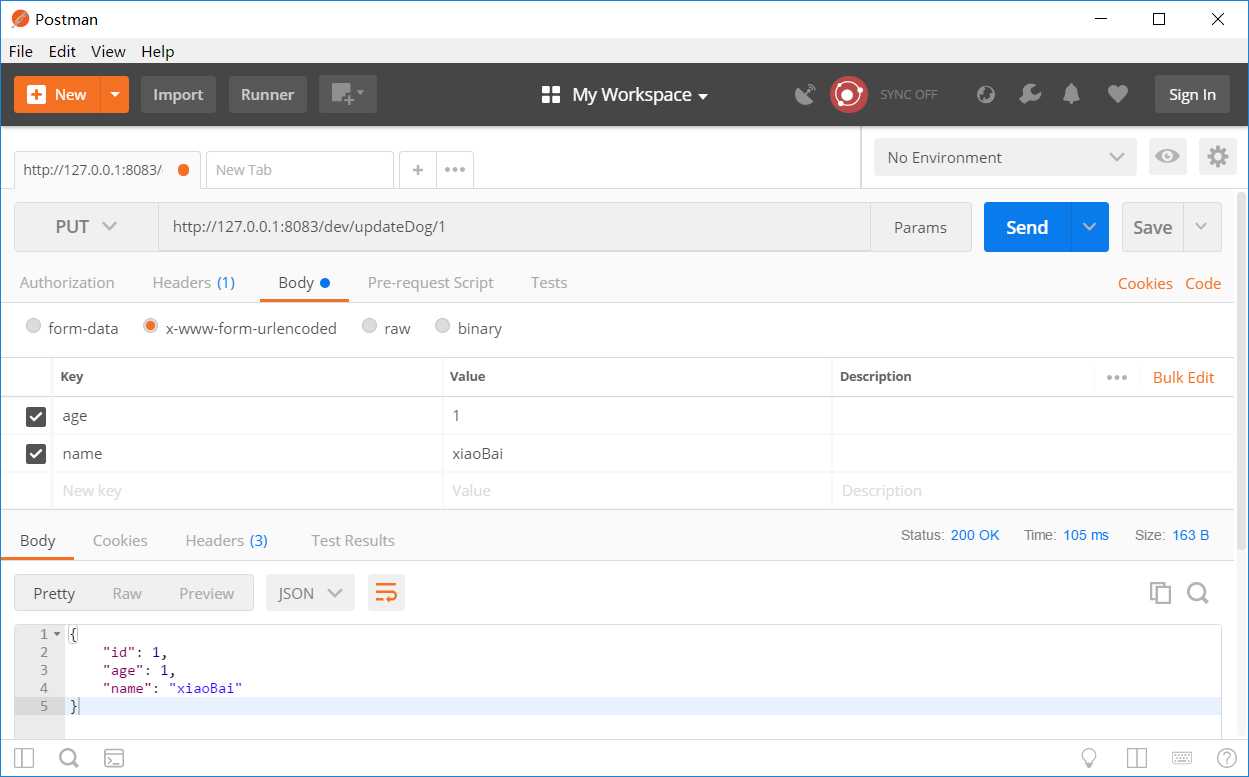Open tab options three dots menu
Viewport: 1249px width, 777px height.
coord(455,170)
